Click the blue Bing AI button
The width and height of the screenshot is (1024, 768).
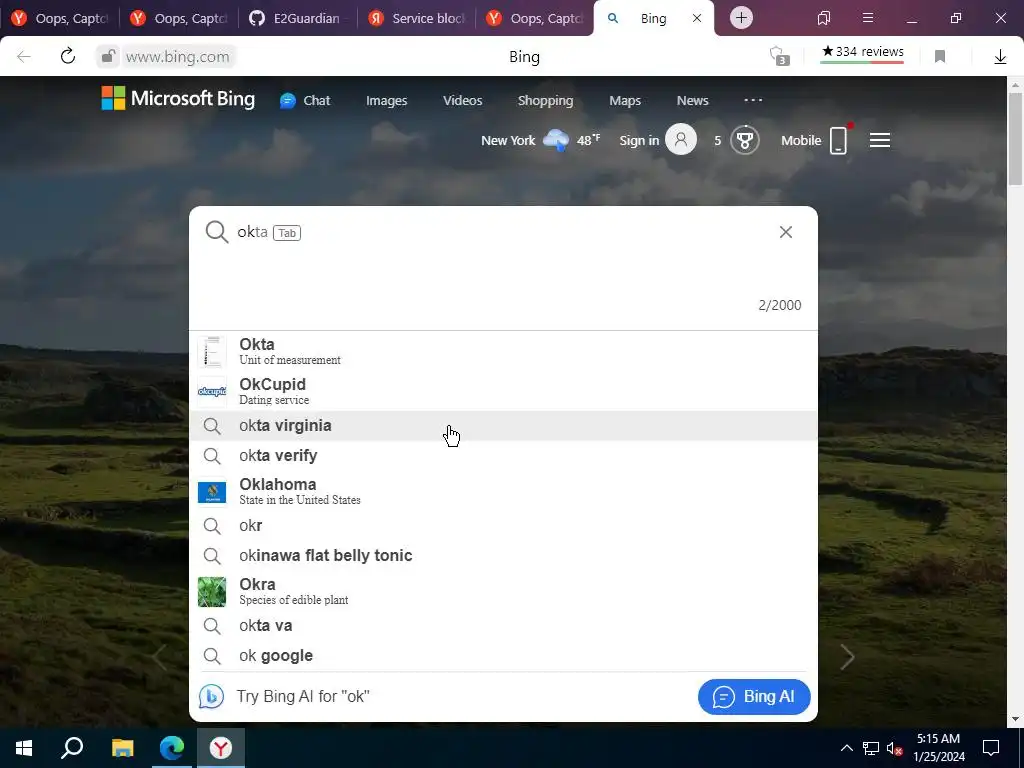click(x=754, y=697)
